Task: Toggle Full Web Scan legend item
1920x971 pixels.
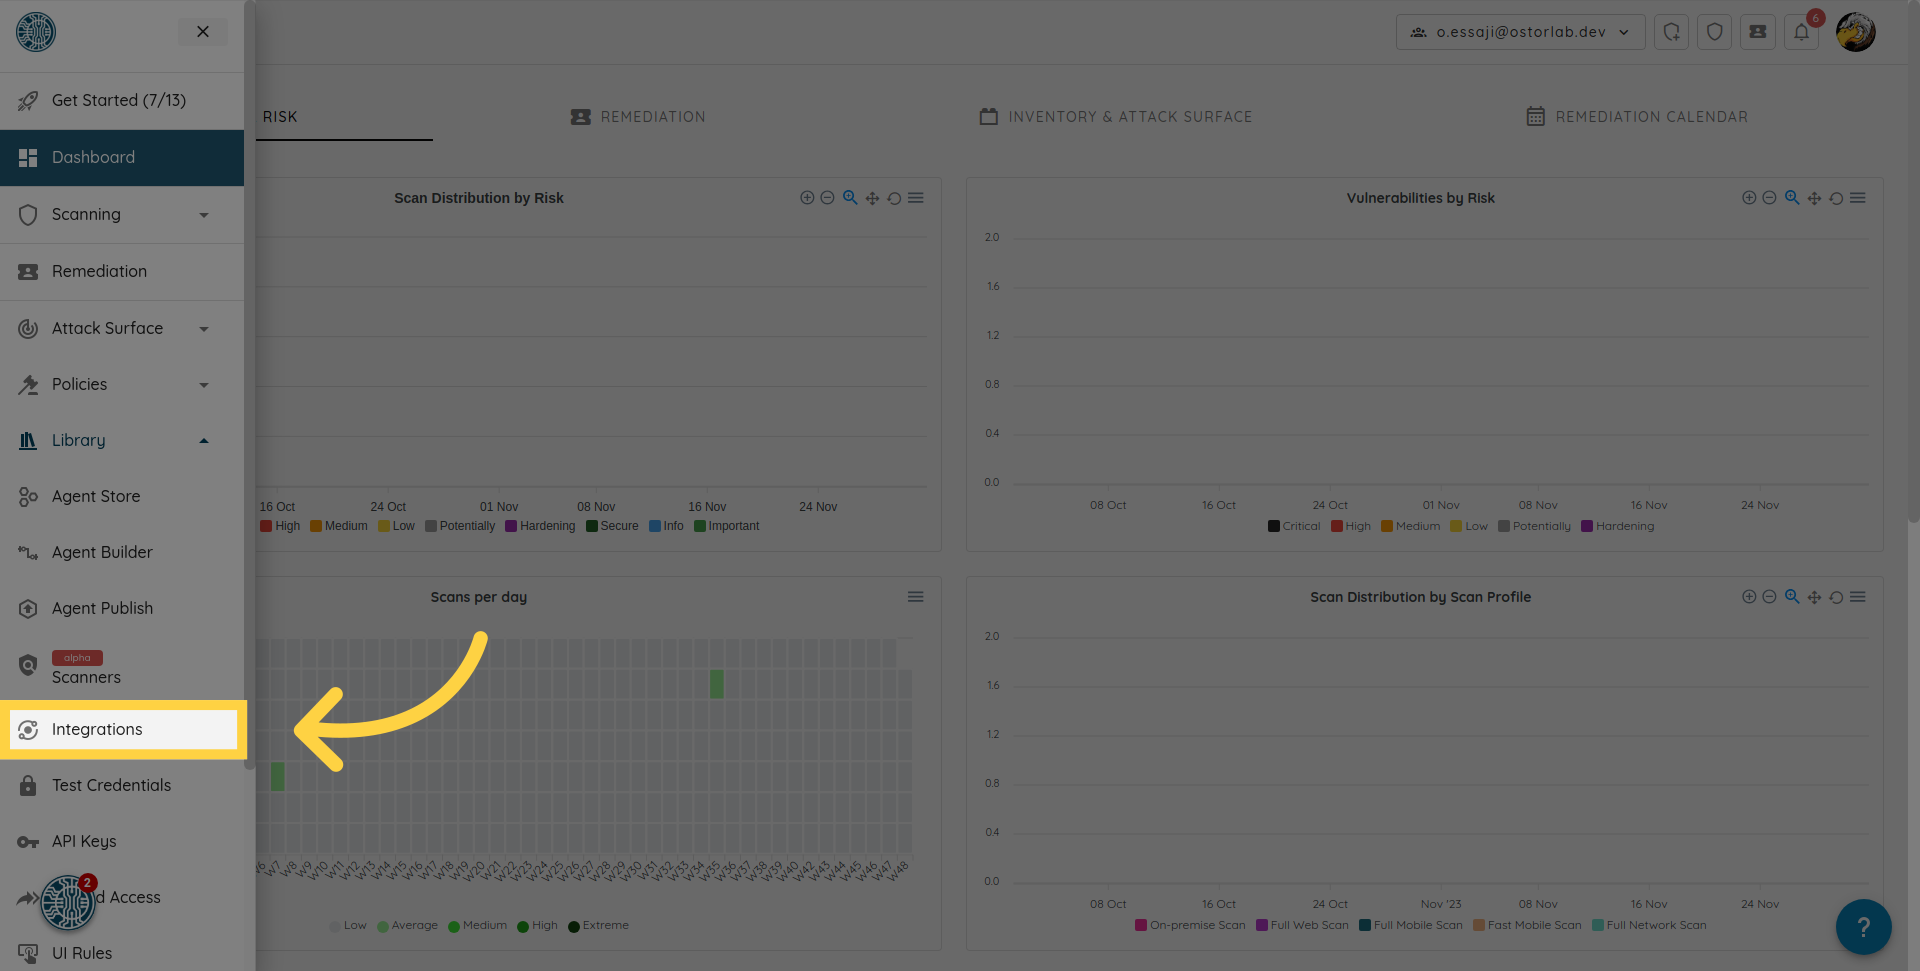Action: pyautogui.click(x=1302, y=925)
